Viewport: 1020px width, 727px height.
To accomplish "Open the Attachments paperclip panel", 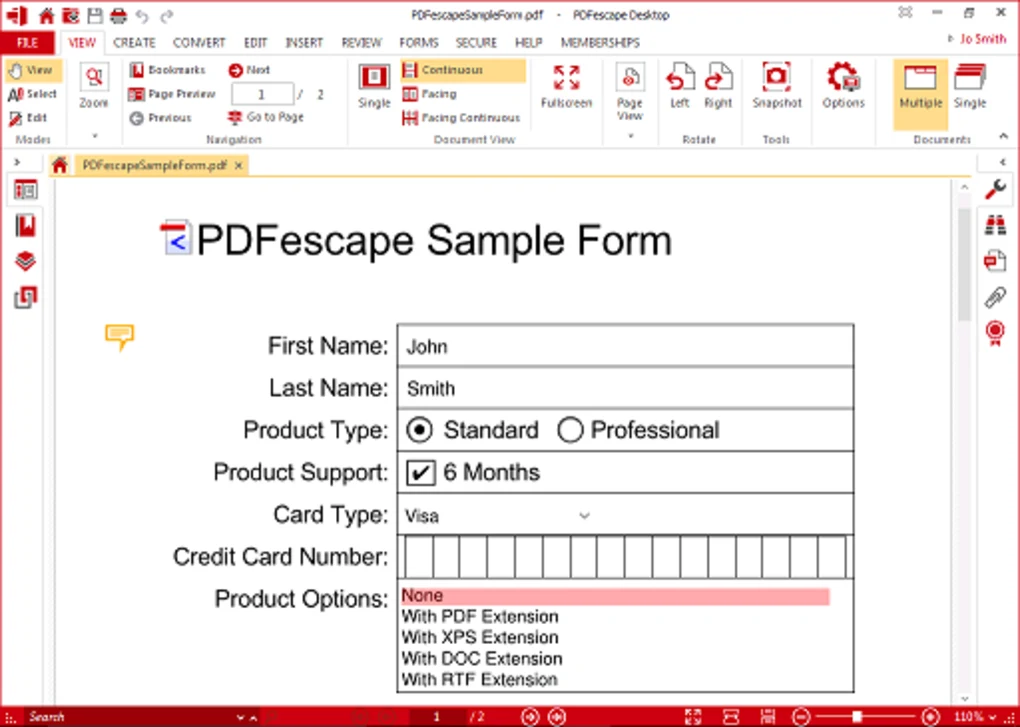I will 995,296.
